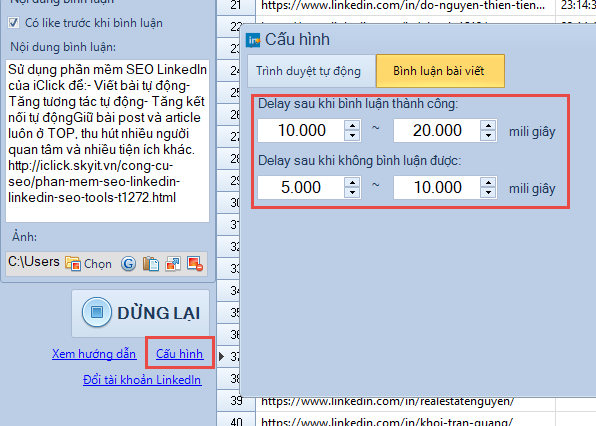Click the Cấu hình window title icon
Image resolution: width=596 pixels, height=426 pixels.
point(253,40)
